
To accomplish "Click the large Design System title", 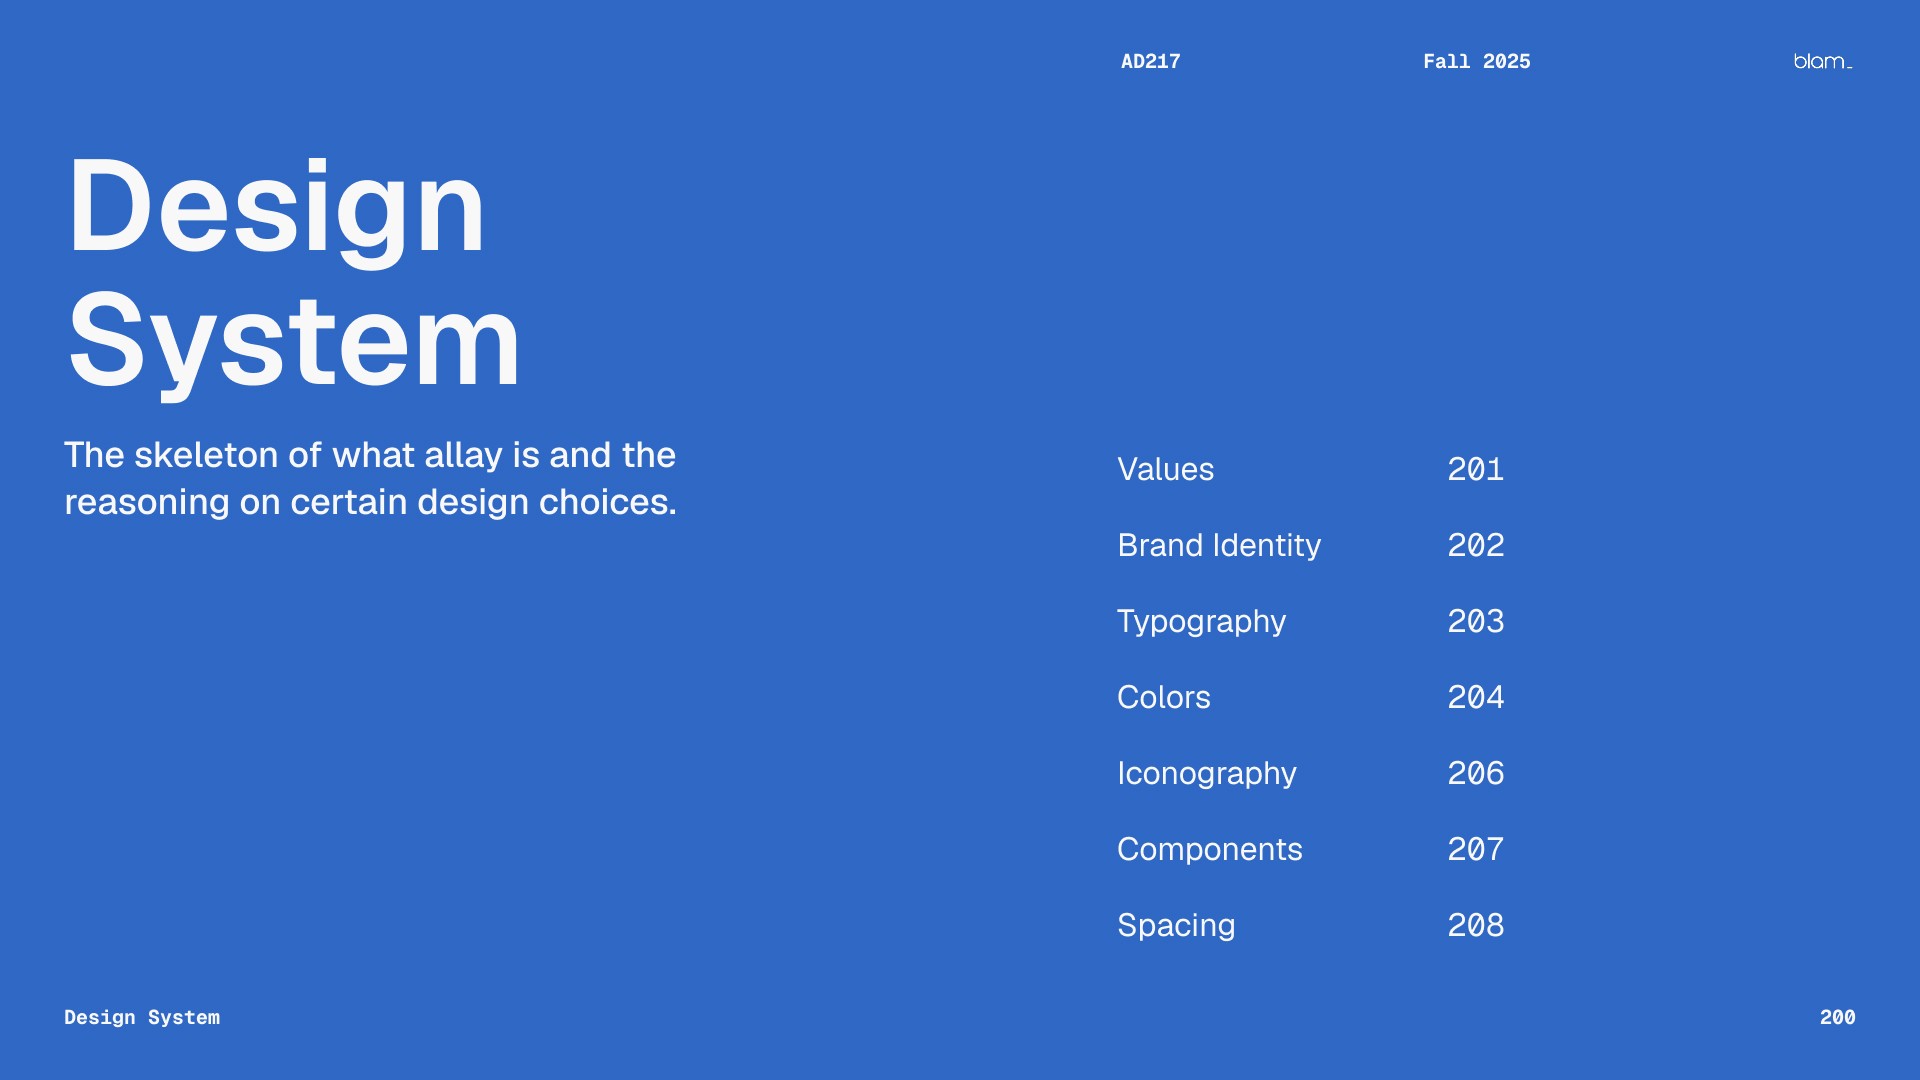I will (x=293, y=272).
